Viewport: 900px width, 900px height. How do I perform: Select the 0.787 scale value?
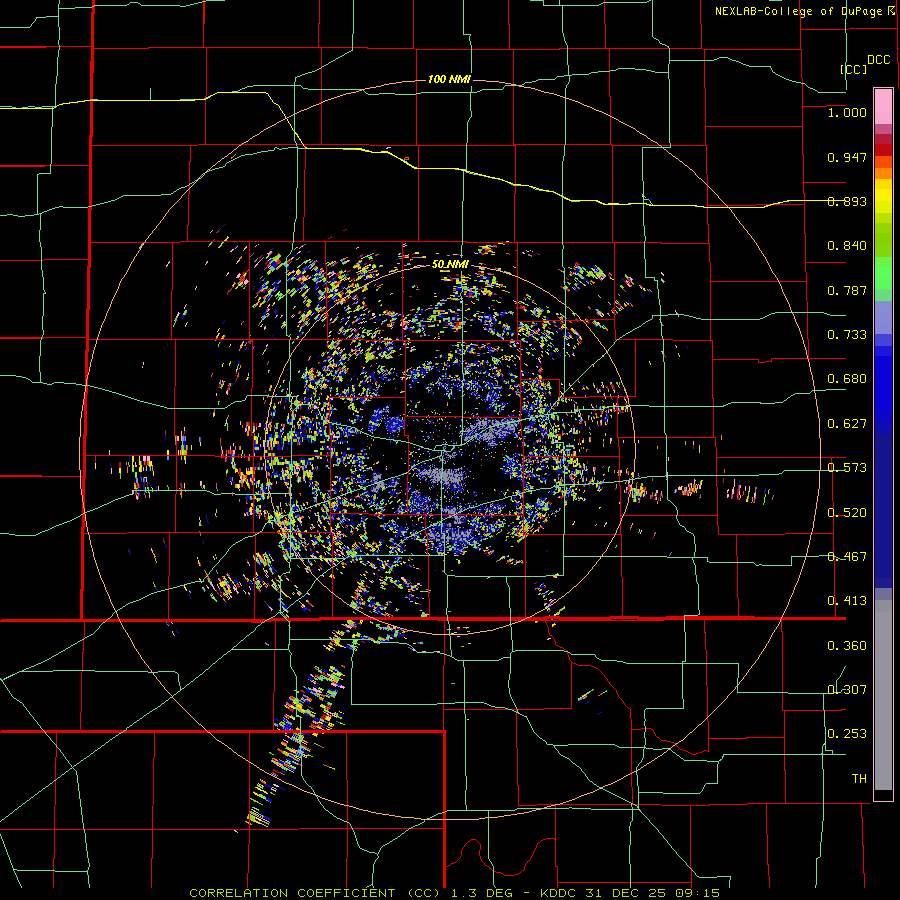point(847,290)
